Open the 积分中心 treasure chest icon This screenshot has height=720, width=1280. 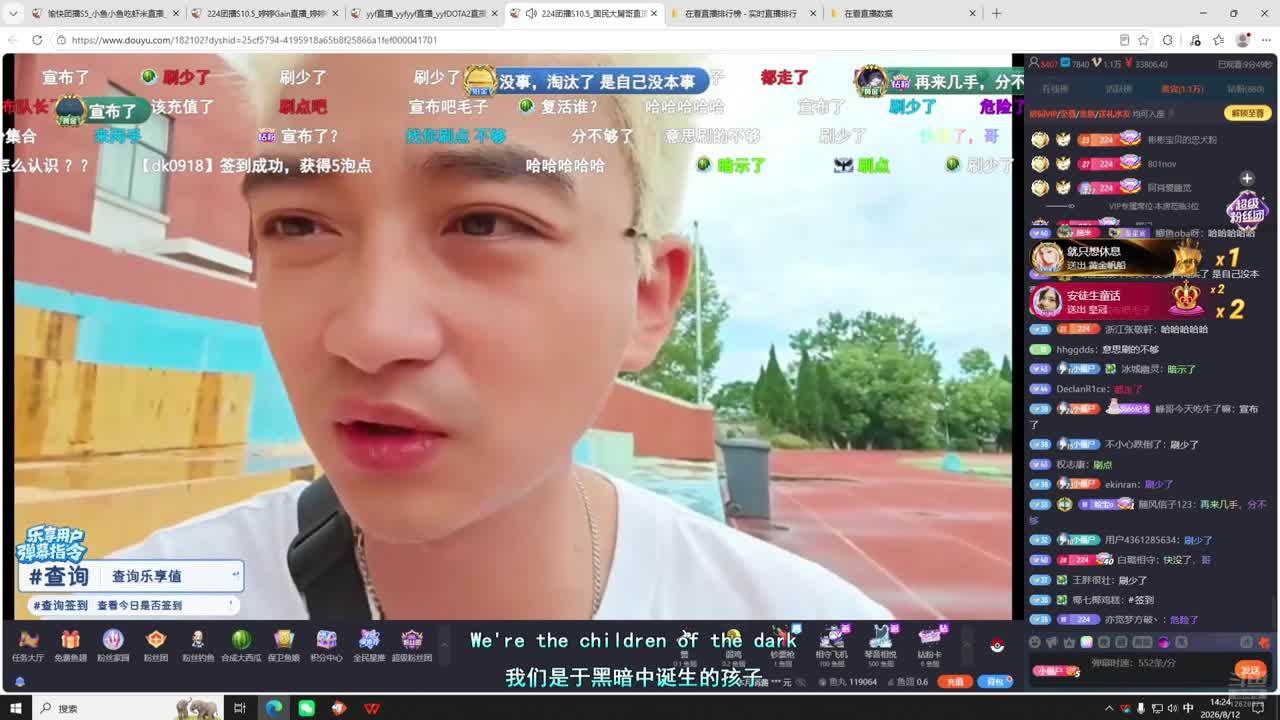coord(326,645)
